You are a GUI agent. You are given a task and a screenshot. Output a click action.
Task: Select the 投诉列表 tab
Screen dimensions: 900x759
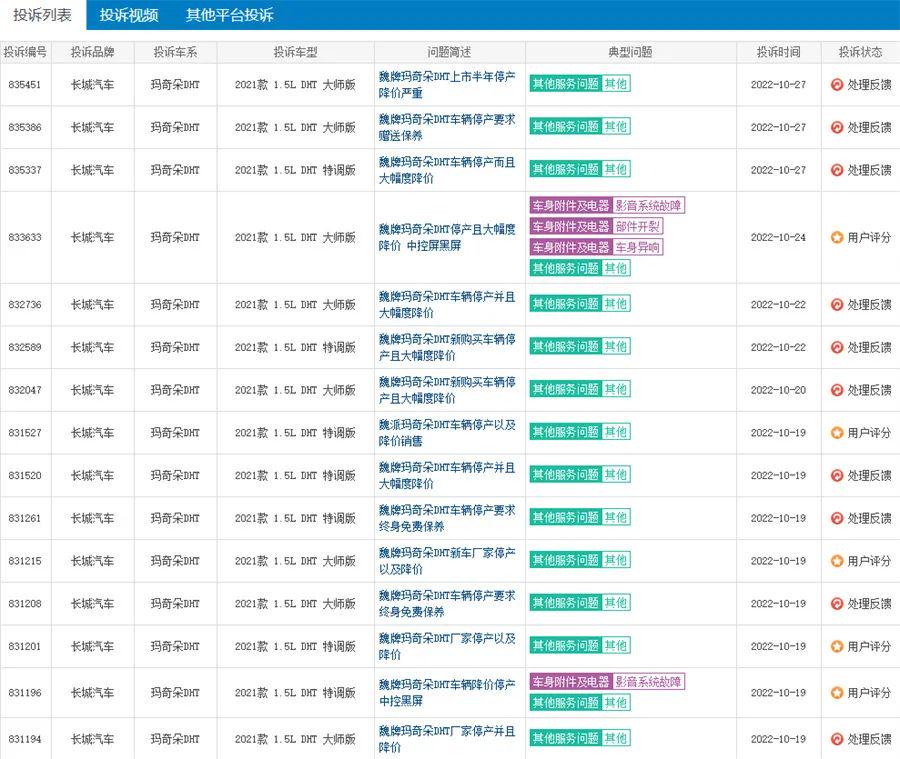point(42,15)
